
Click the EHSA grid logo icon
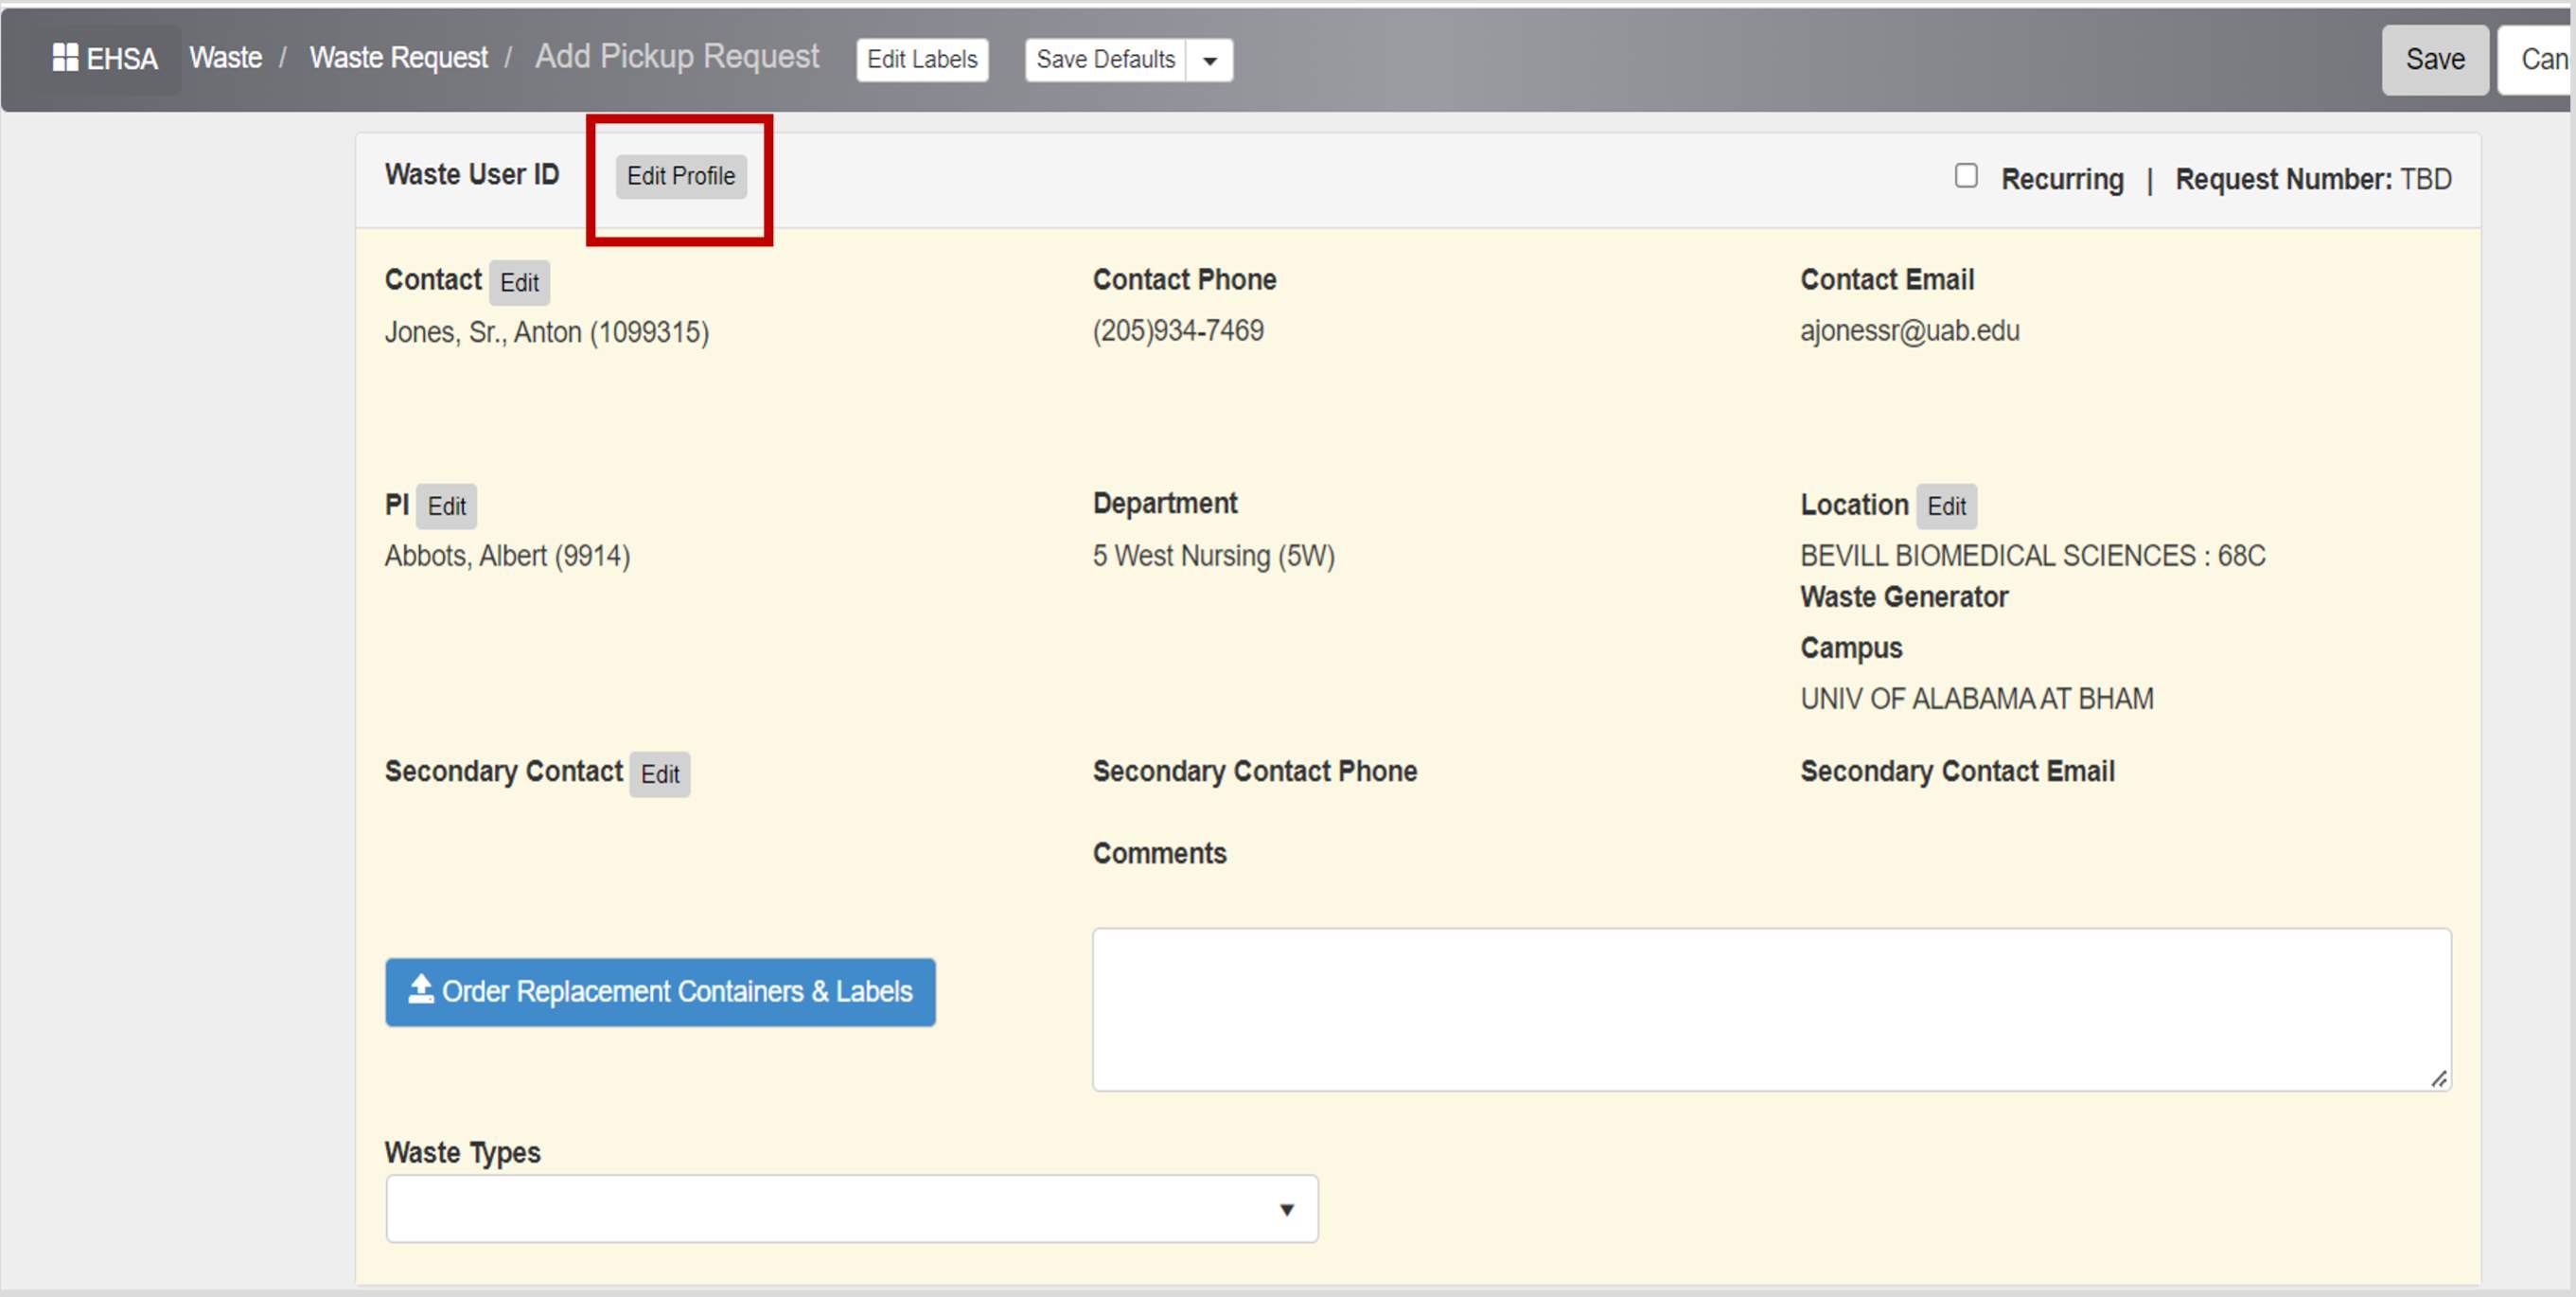pyautogui.click(x=65, y=58)
